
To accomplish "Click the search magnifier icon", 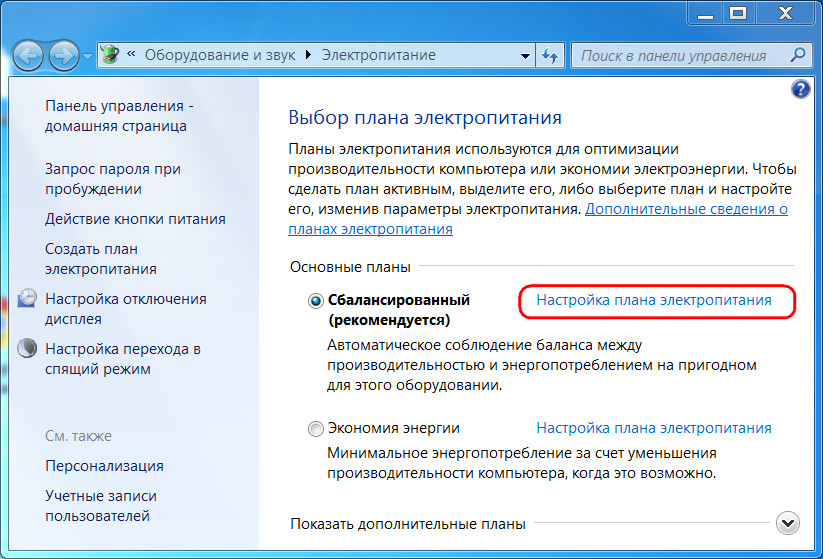I will (x=798, y=55).
